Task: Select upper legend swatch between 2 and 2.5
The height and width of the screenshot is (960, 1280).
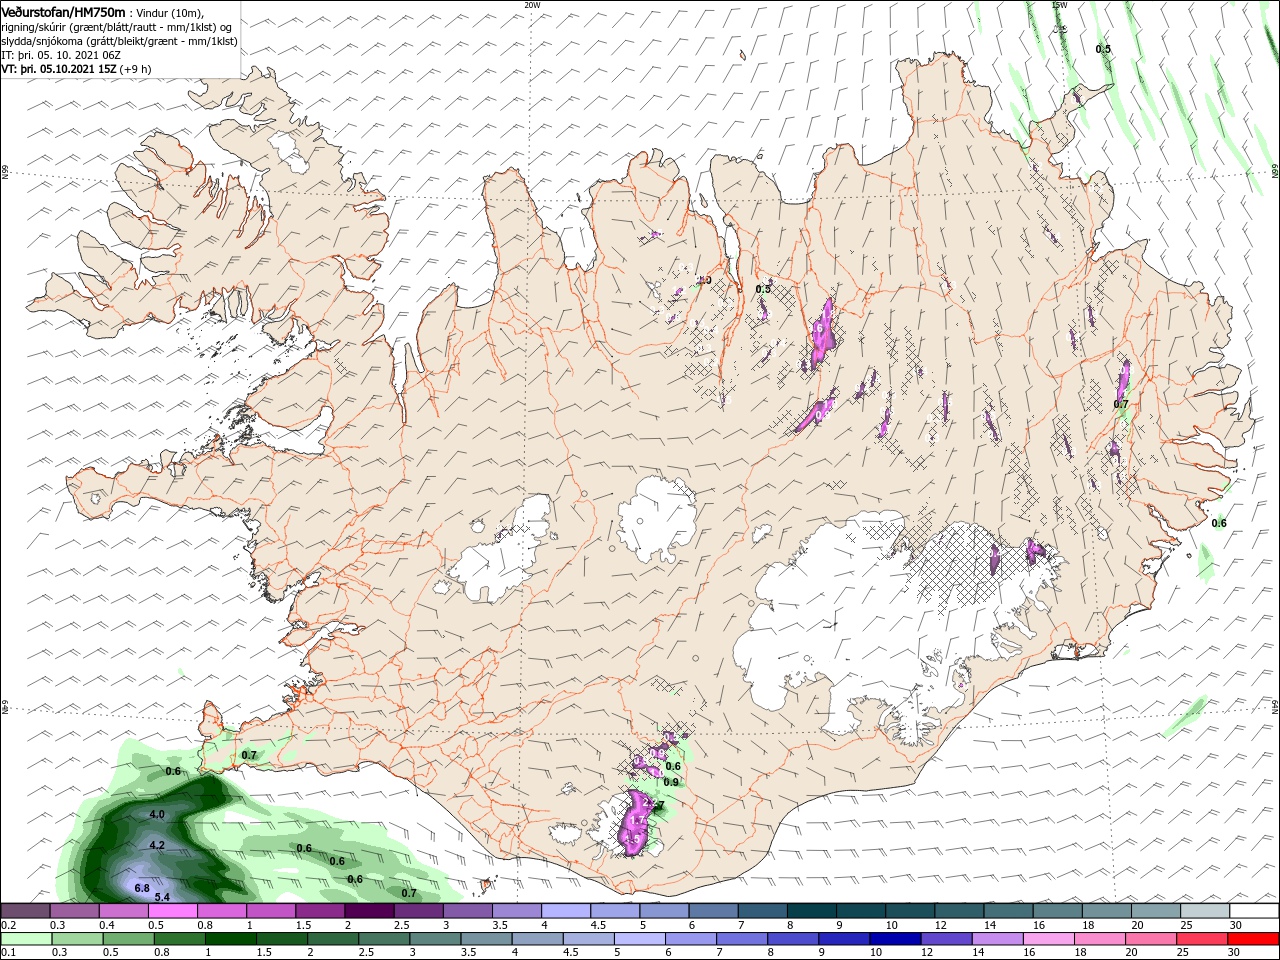Action: 369,910
